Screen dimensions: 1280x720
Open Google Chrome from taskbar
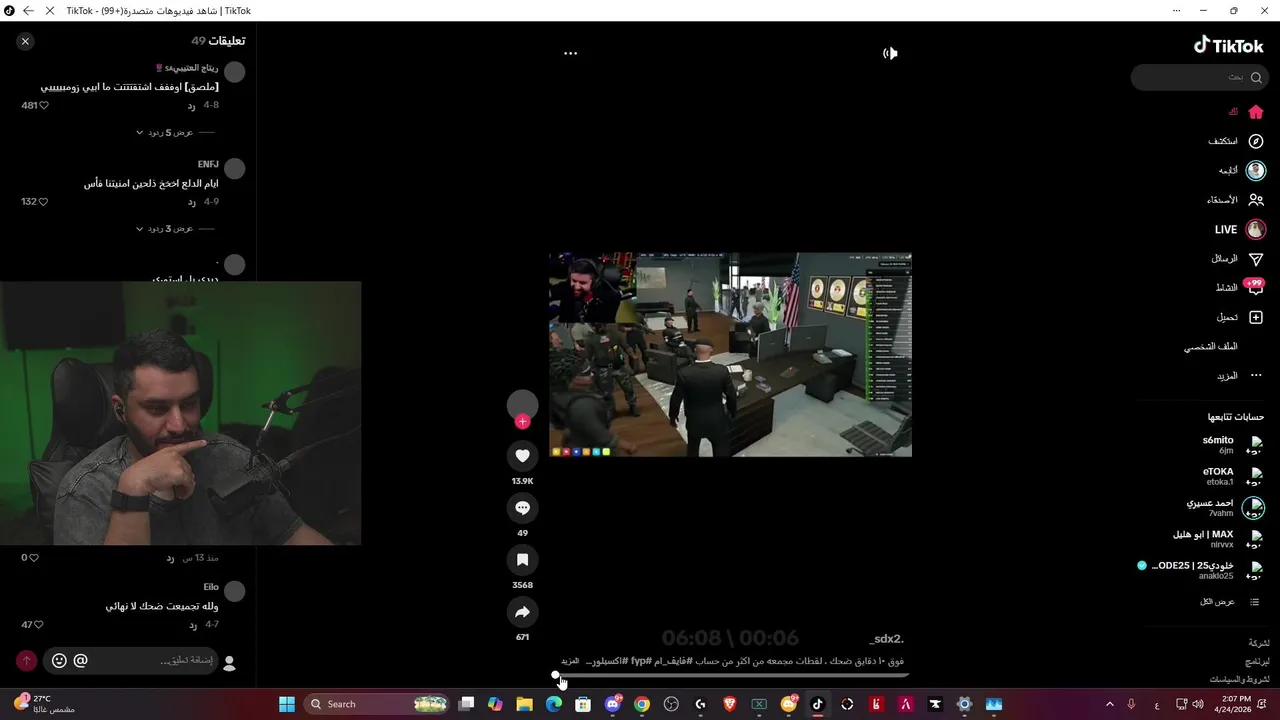pyautogui.click(x=642, y=704)
